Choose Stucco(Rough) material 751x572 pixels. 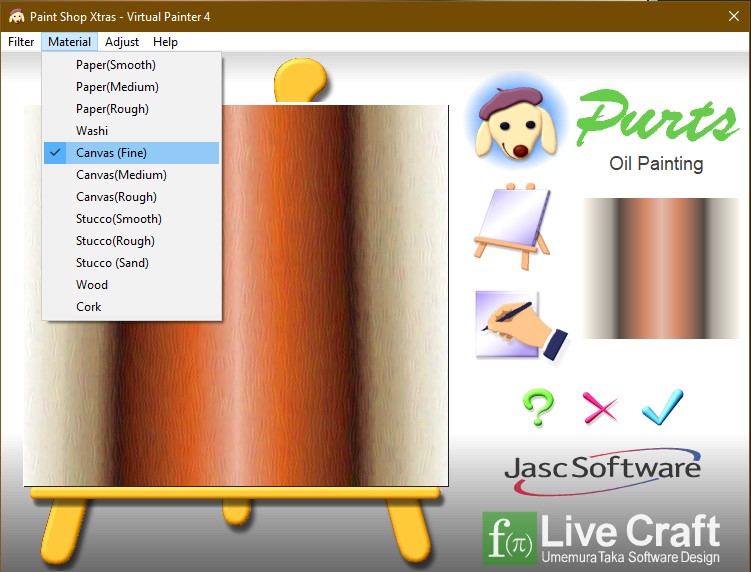tap(132, 241)
